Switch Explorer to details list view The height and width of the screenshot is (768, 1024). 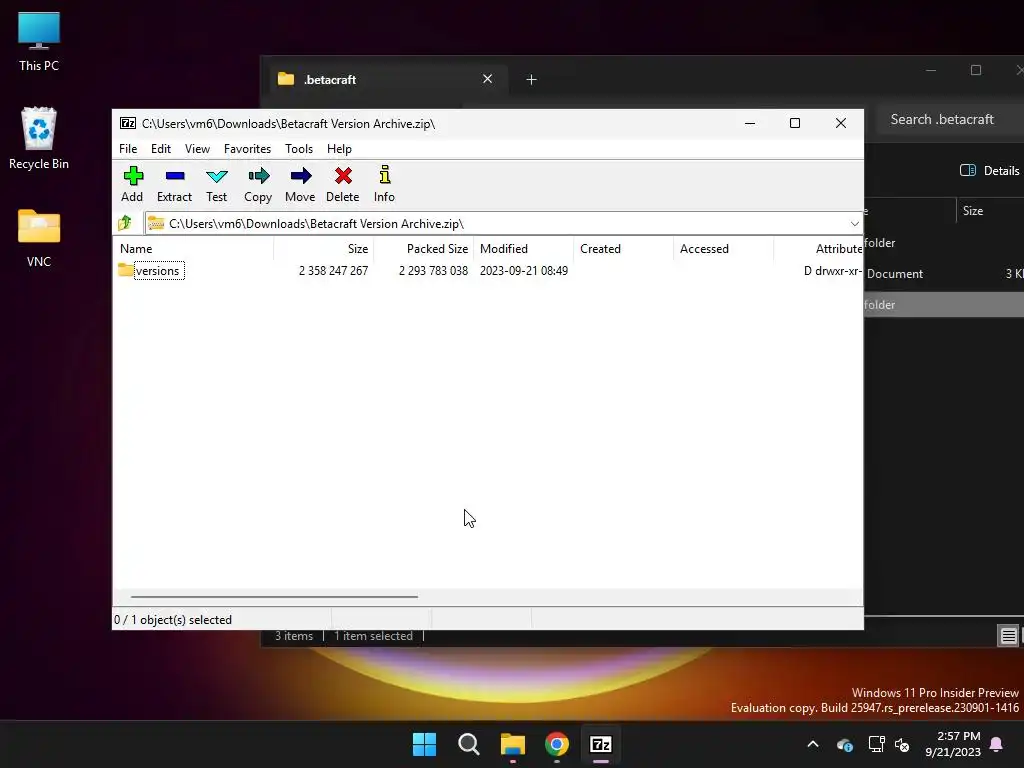[x=1008, y=635]
